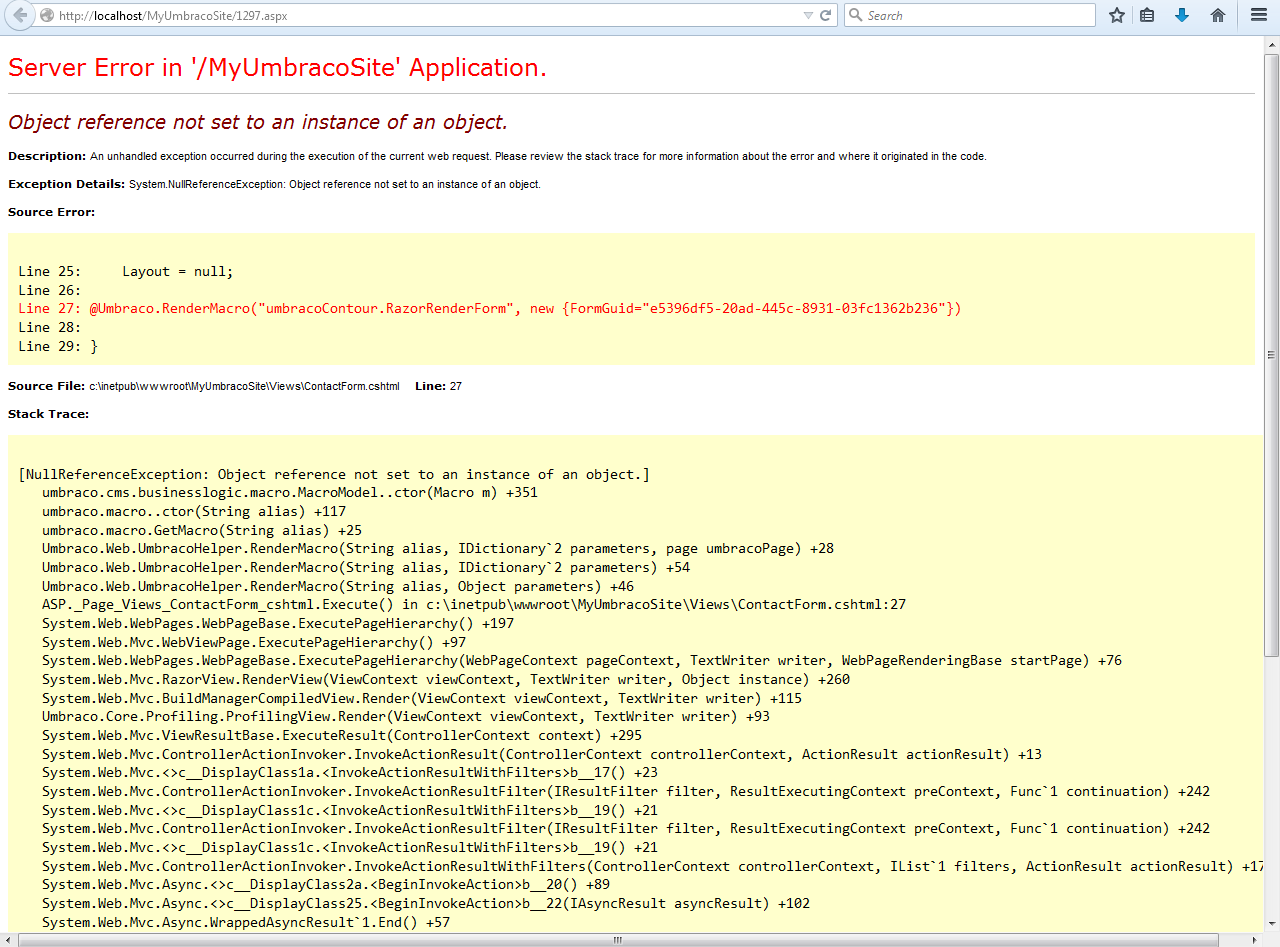Click the vertical scrollbar up arrow

(1272, 45)
